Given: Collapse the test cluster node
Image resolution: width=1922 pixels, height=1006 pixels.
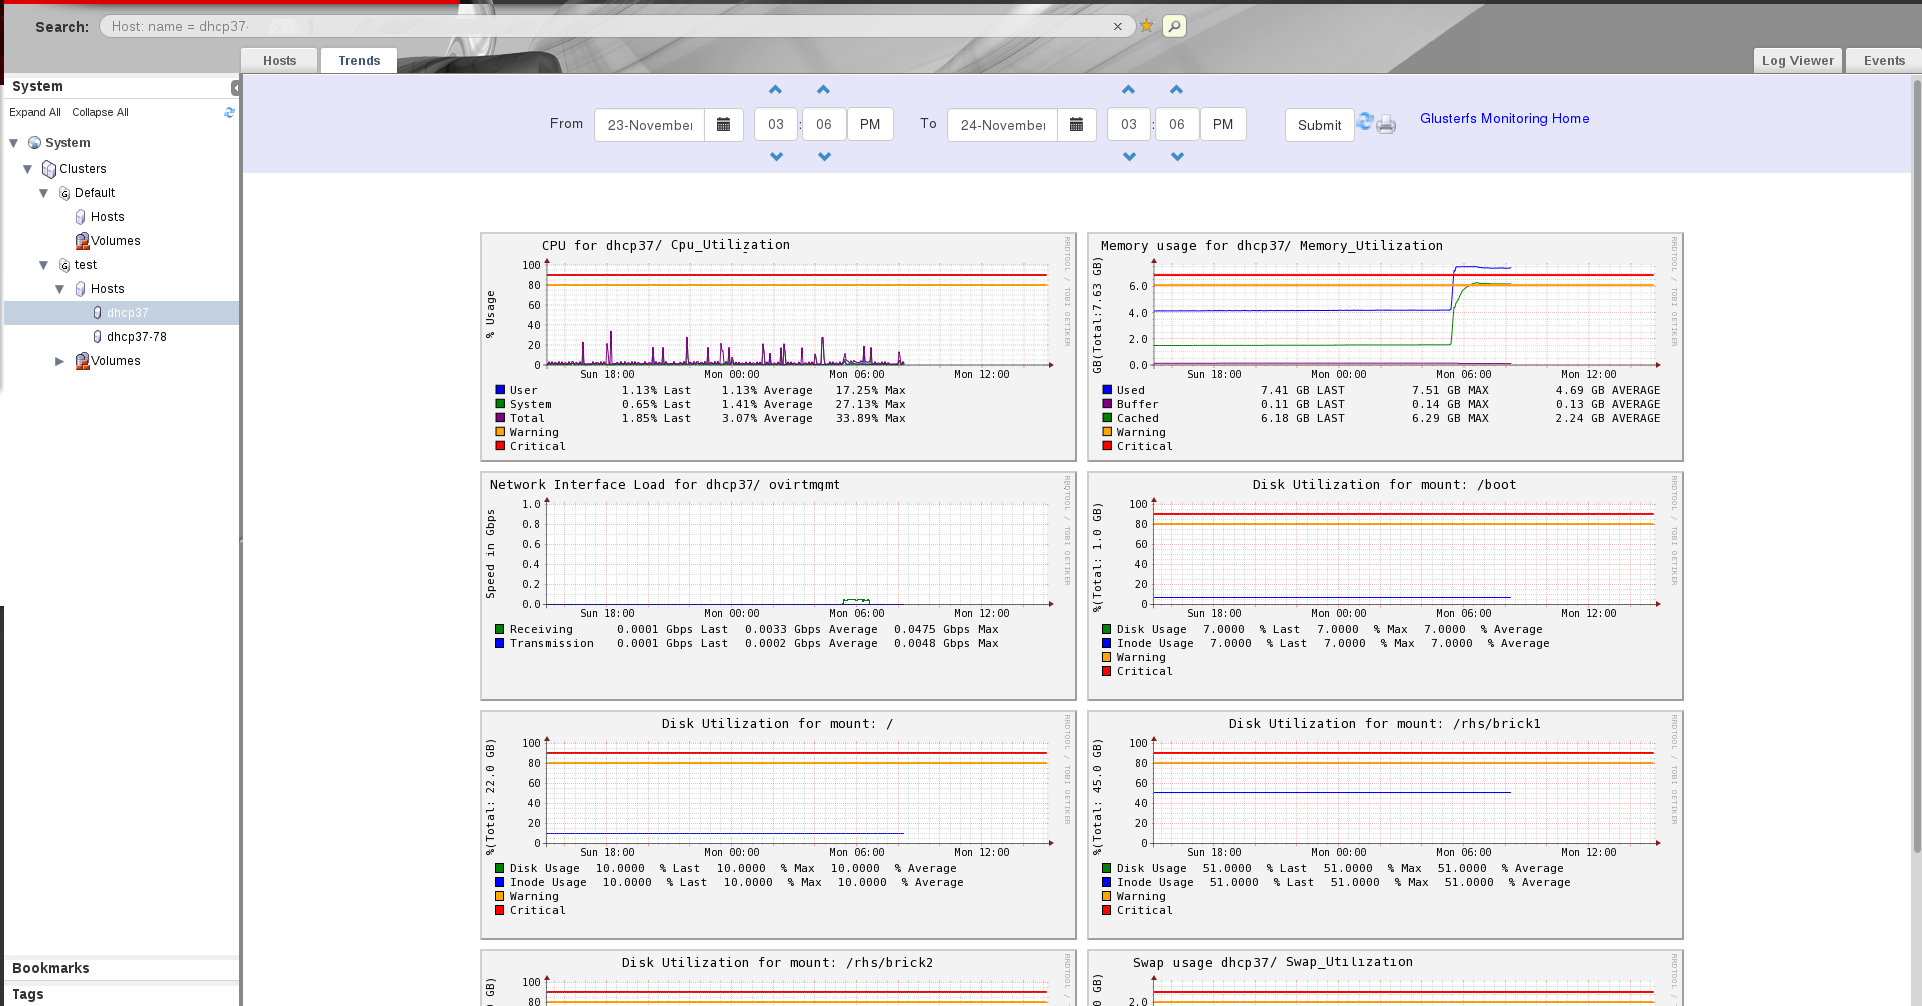Looking at the screenshot, I should [44, 265].
